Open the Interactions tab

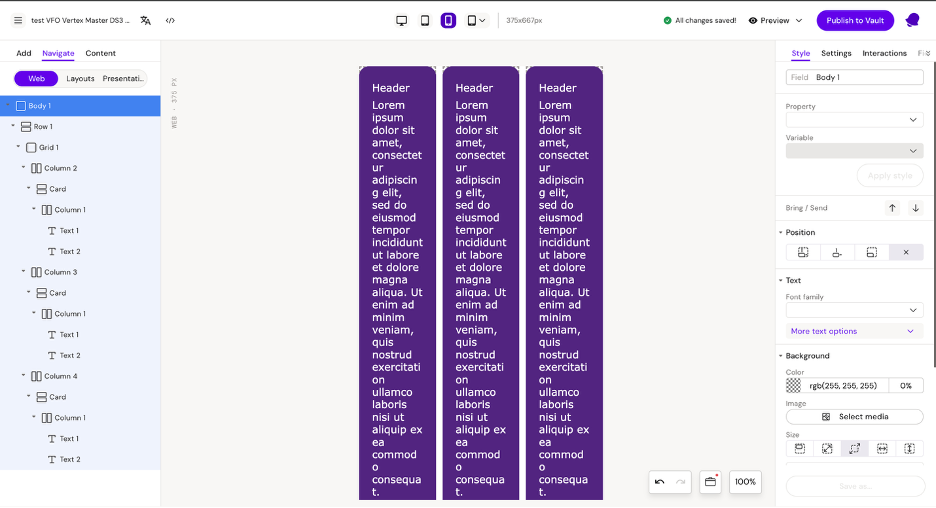884,53
